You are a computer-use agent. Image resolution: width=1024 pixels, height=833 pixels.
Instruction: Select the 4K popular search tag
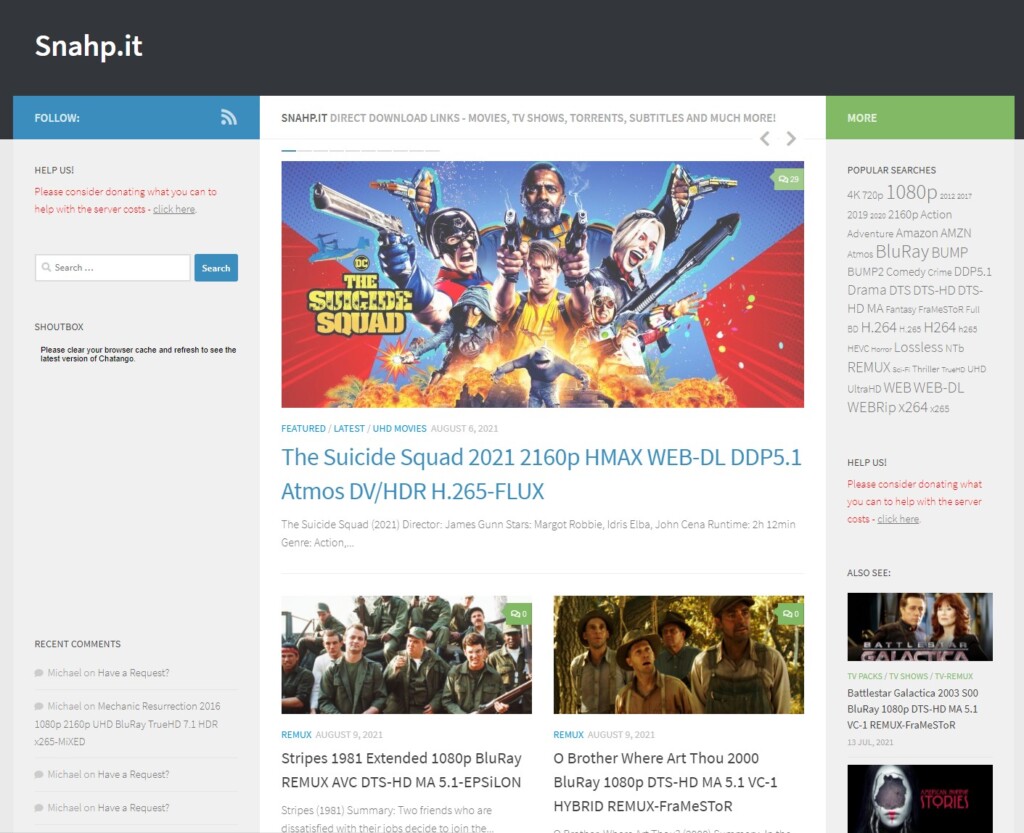point(854,195)
